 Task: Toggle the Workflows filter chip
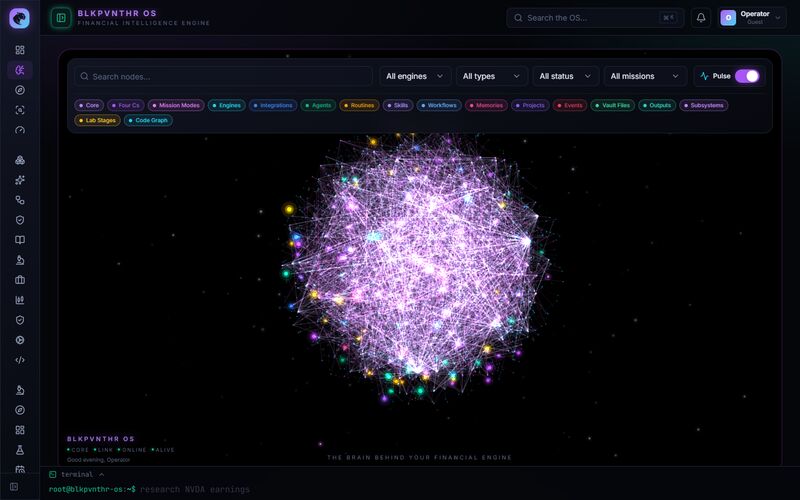tap(439, 106)
